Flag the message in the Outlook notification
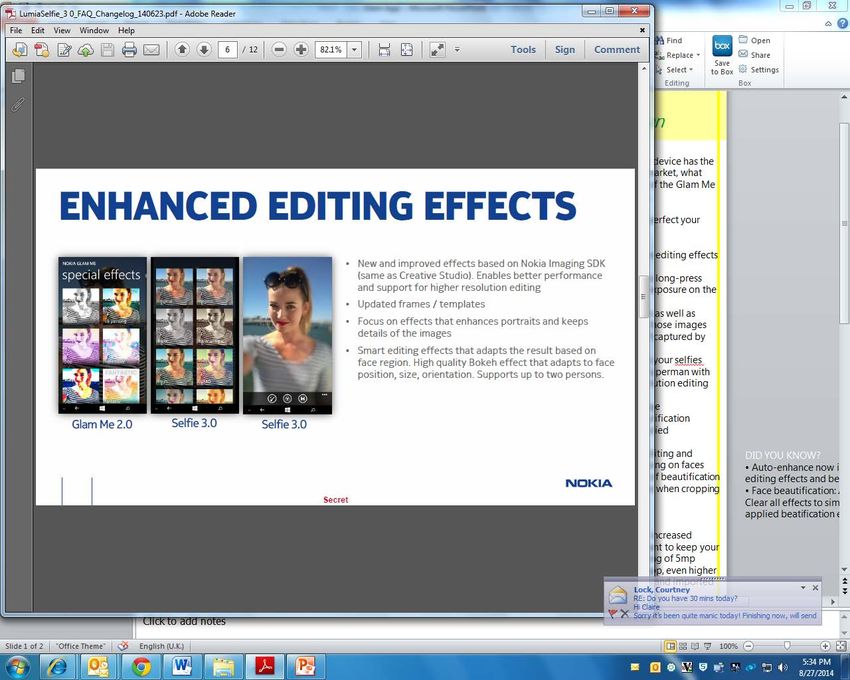This screenshot has width=850, height=680. click(613, 614)
